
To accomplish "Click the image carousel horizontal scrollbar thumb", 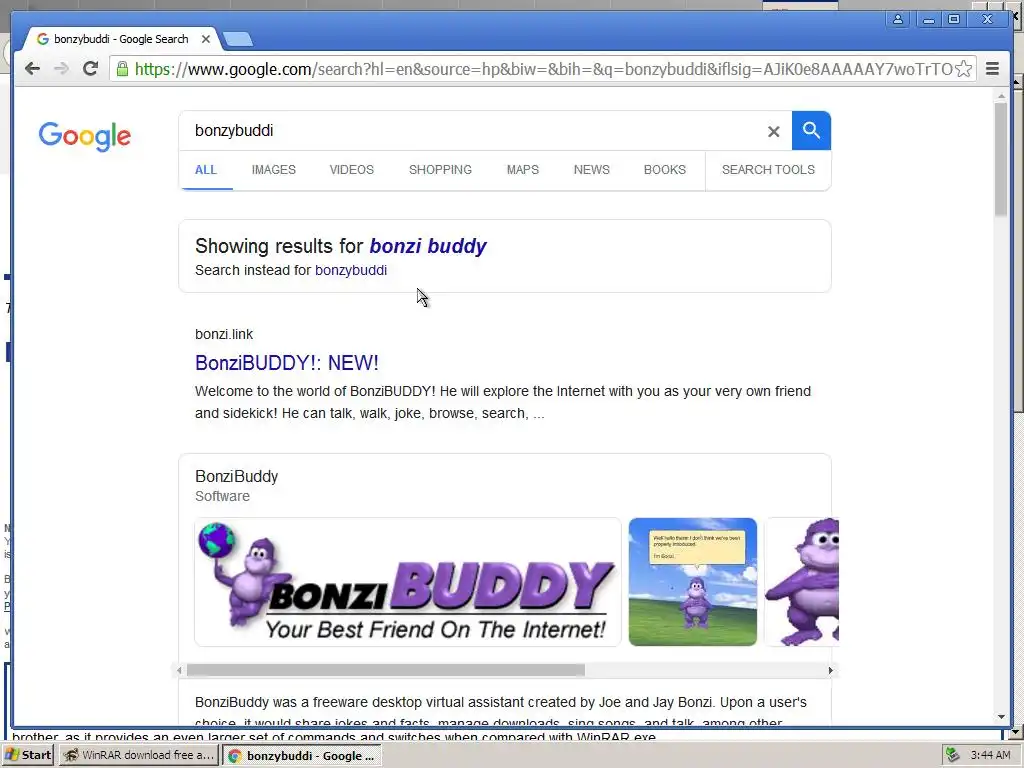I will click(x=385, y=670).
